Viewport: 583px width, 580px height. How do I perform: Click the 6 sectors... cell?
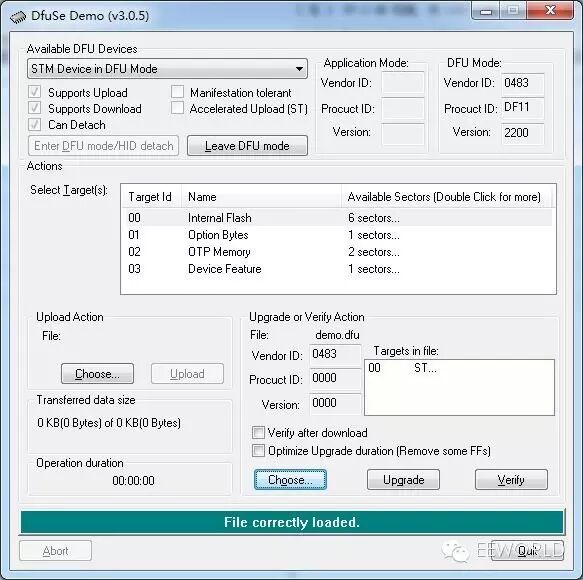(374, 218)
